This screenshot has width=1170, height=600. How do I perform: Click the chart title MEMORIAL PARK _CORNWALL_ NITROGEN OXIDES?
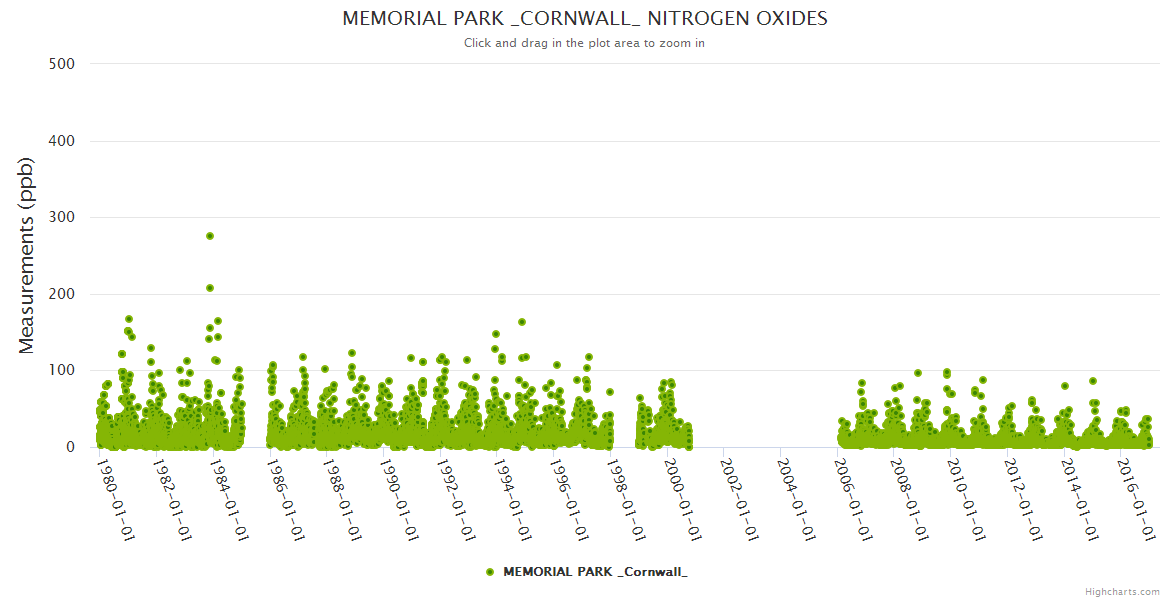coord(584,19)
